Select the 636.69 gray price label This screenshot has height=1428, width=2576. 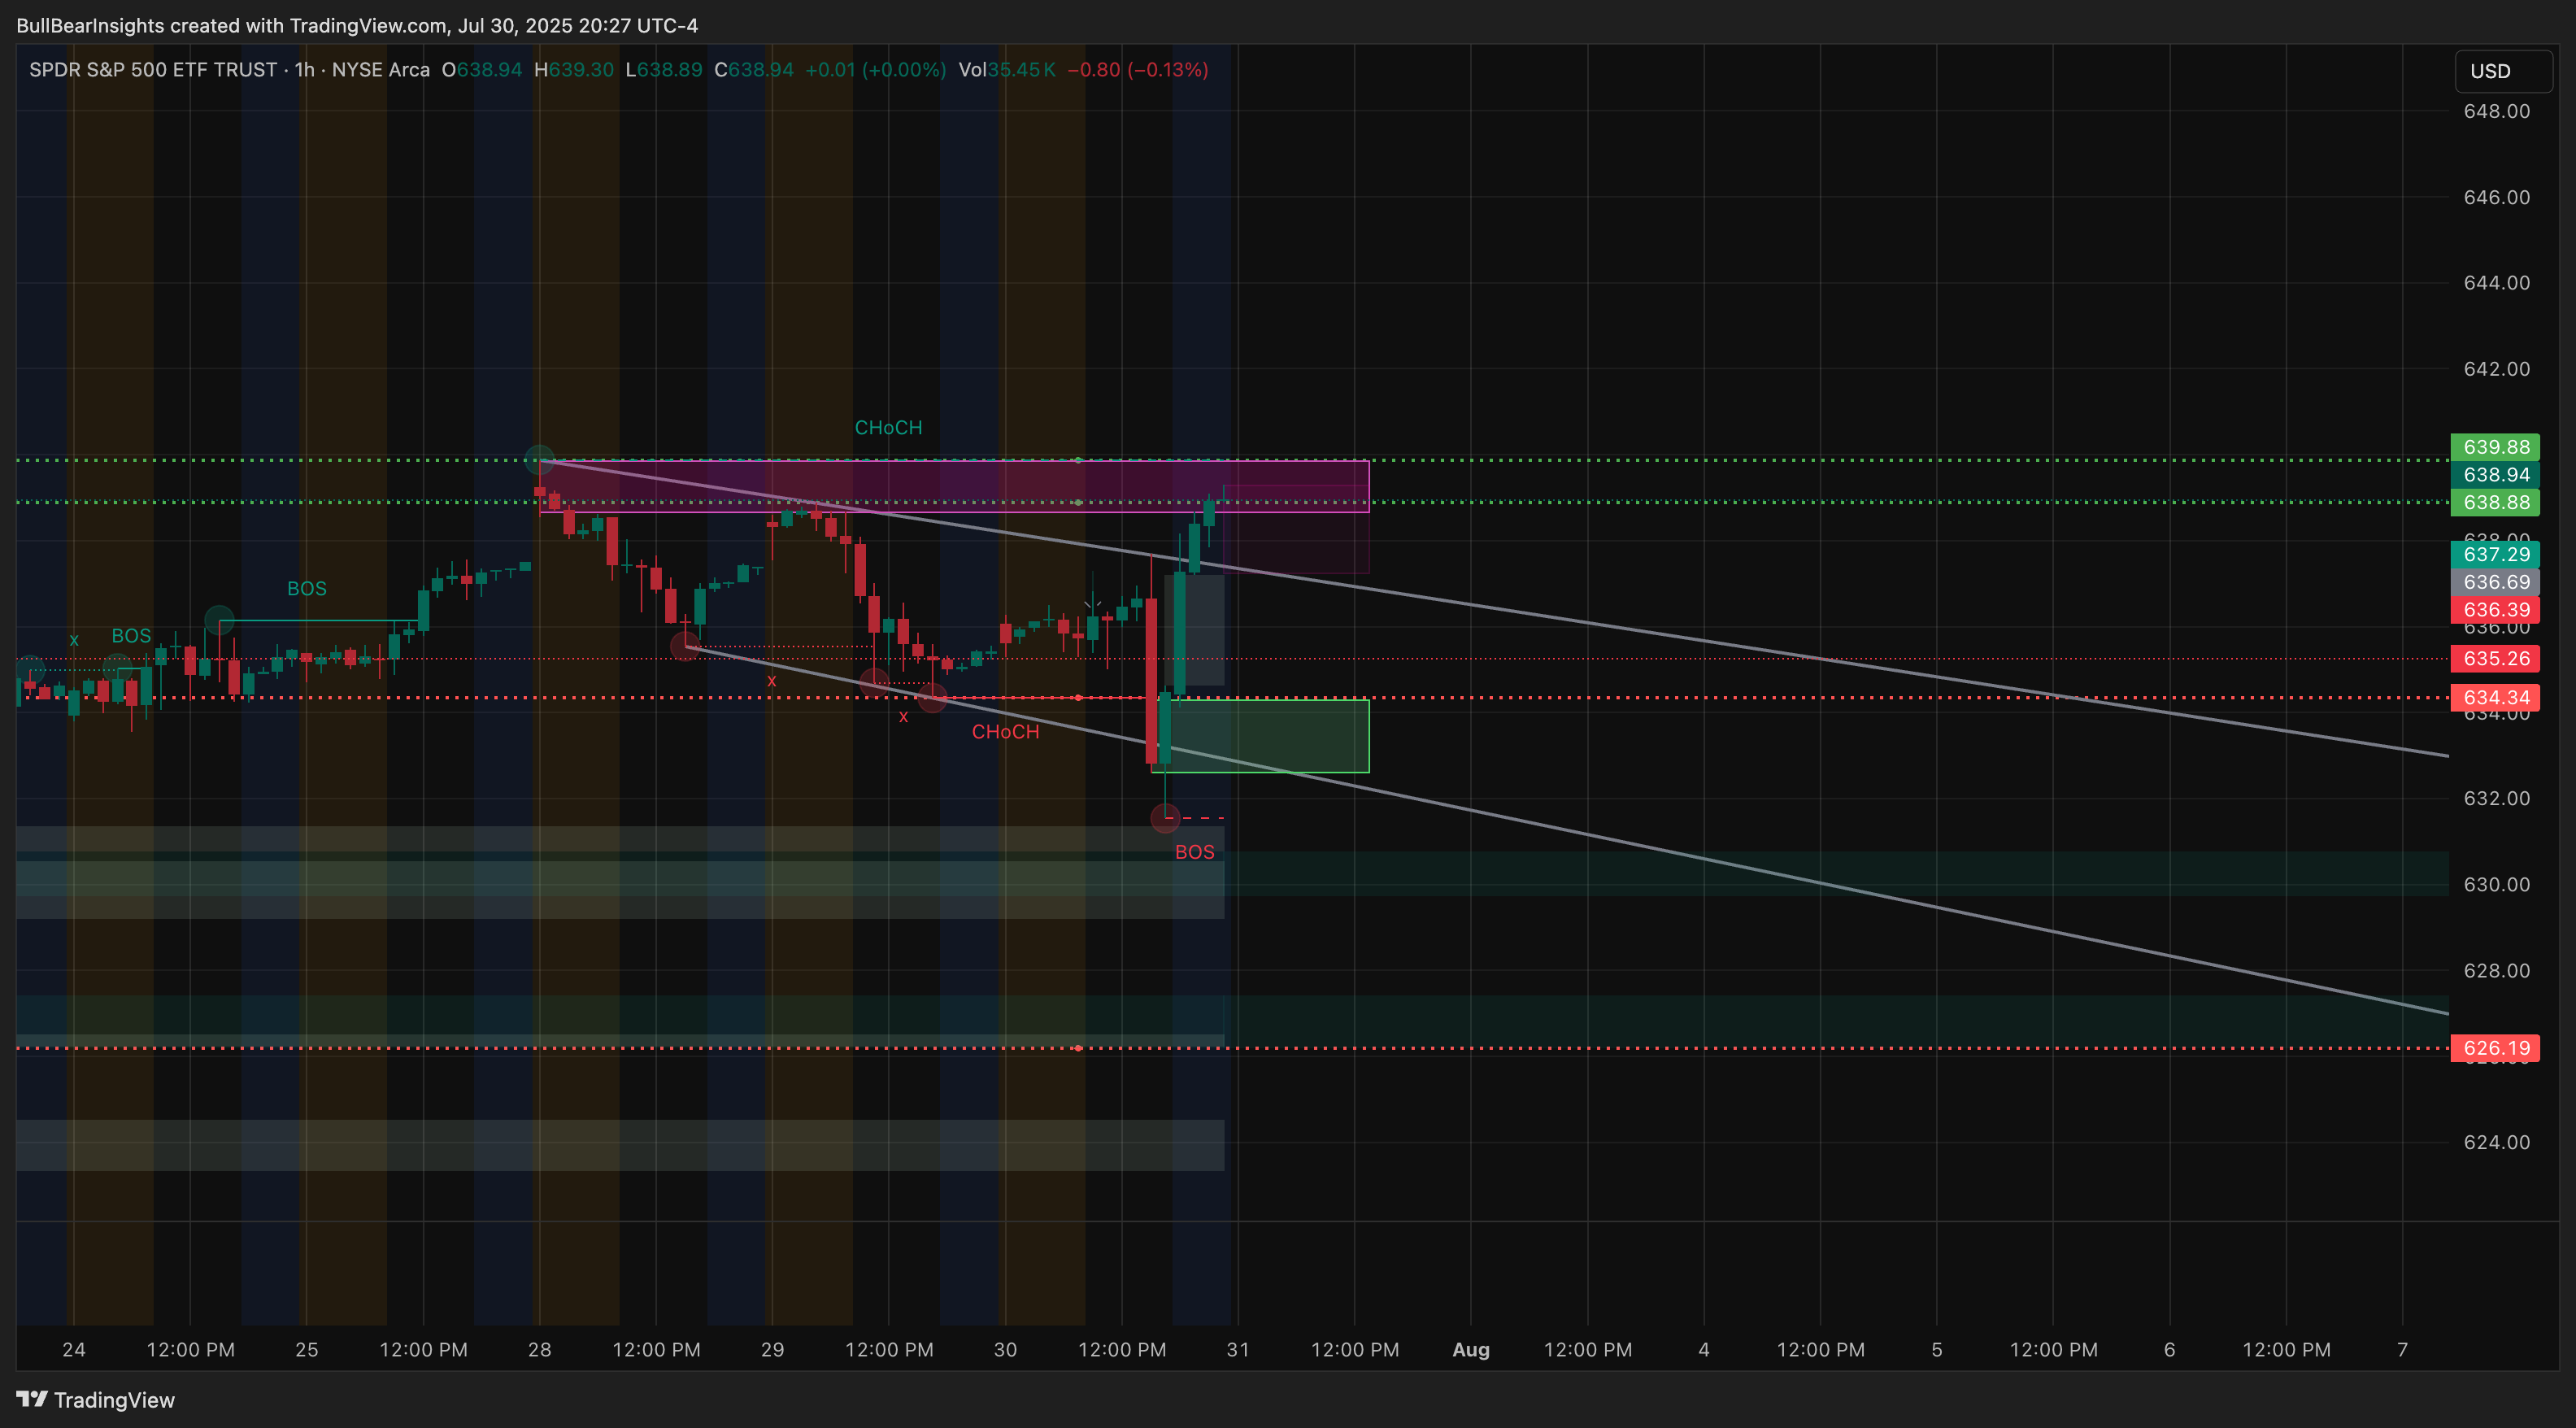click(x=2495, y=582)
